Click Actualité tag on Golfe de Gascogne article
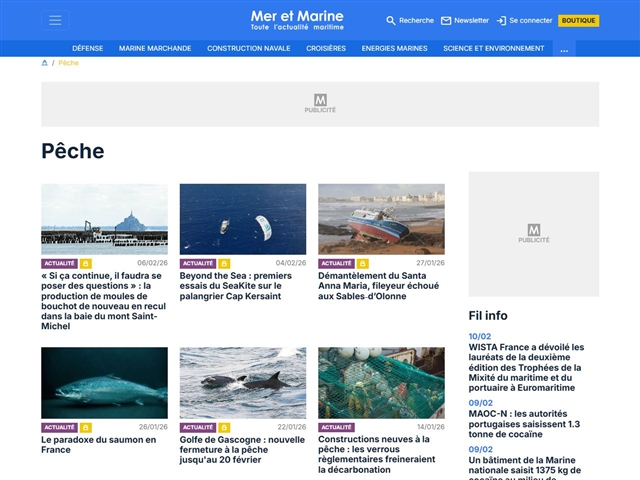The image size is (640, 480). (198, 427)
